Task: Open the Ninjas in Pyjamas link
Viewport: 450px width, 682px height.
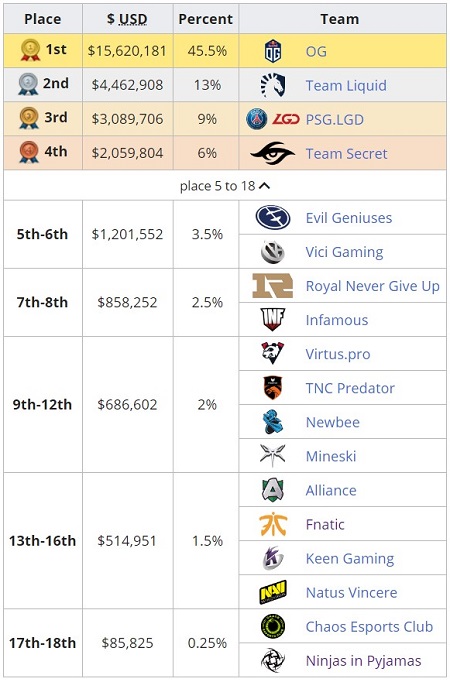Action: tap(363, 661)
